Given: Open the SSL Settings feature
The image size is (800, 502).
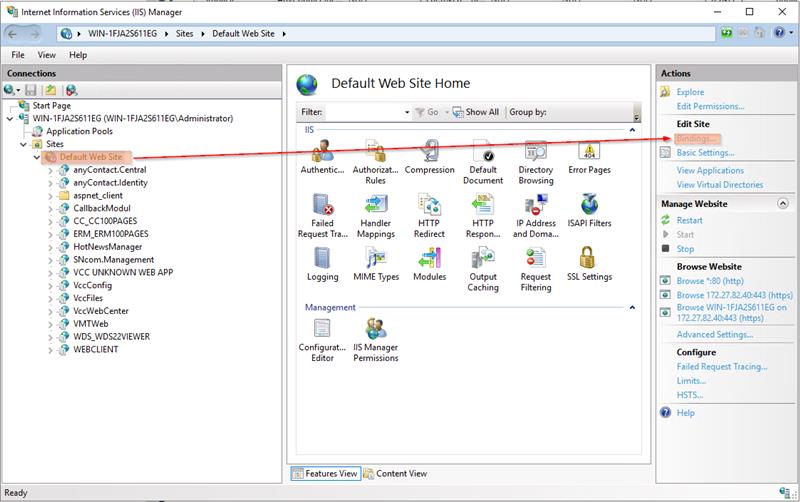Looking at the screenshot, I should click(x=589, y=260).
